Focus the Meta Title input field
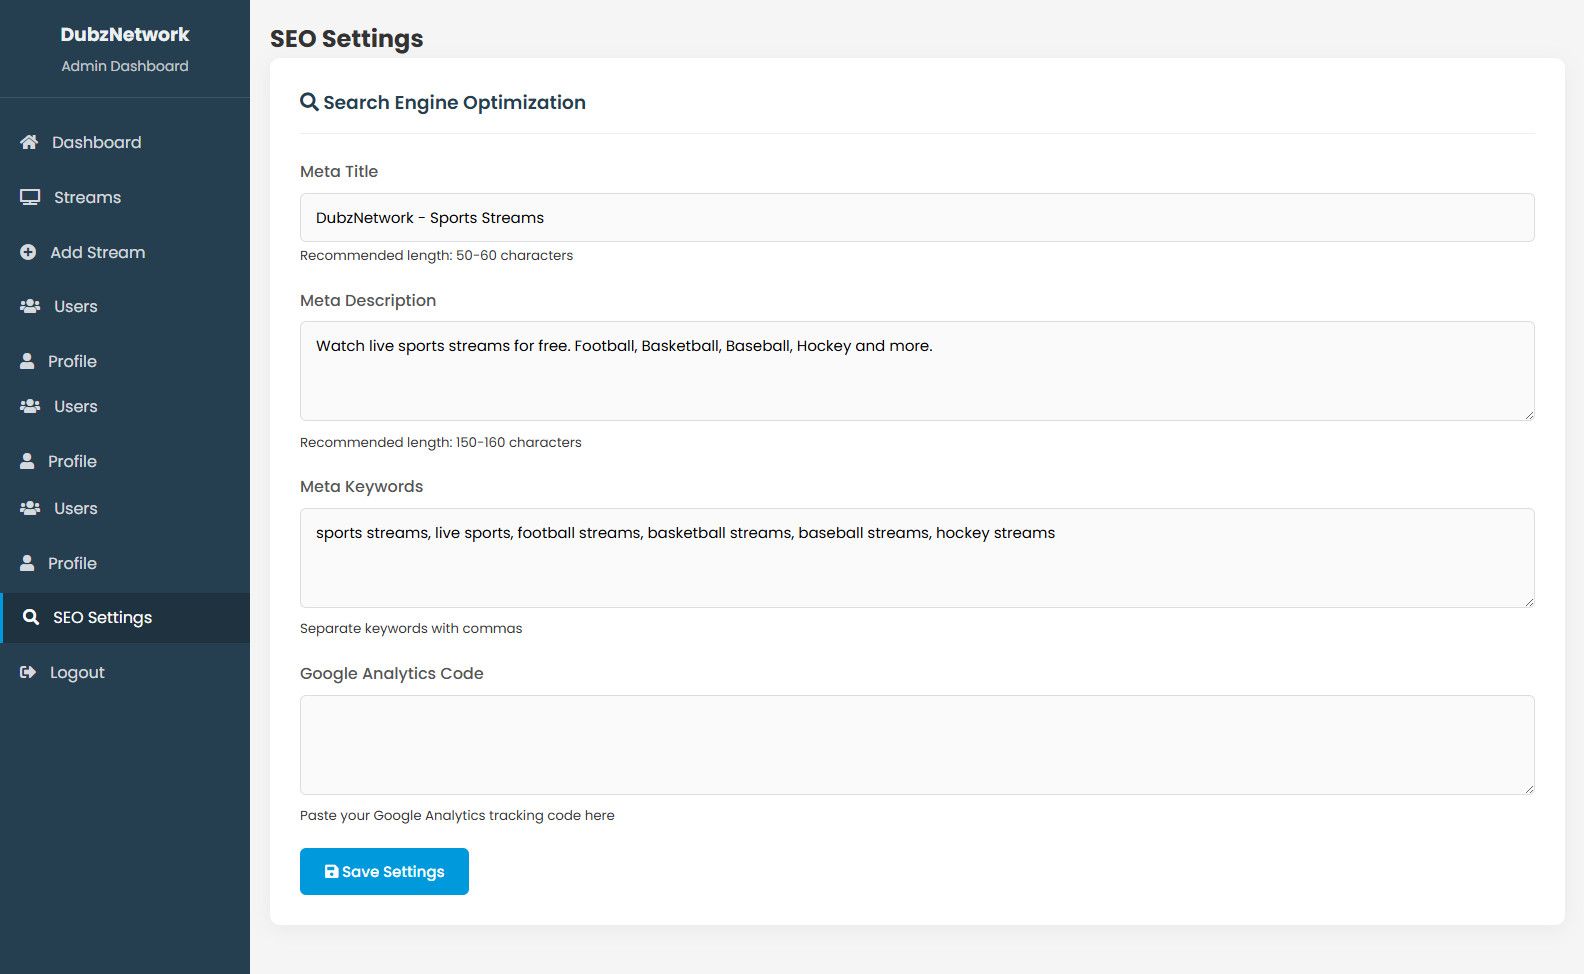1584x974 pixels. coord(916,217)
